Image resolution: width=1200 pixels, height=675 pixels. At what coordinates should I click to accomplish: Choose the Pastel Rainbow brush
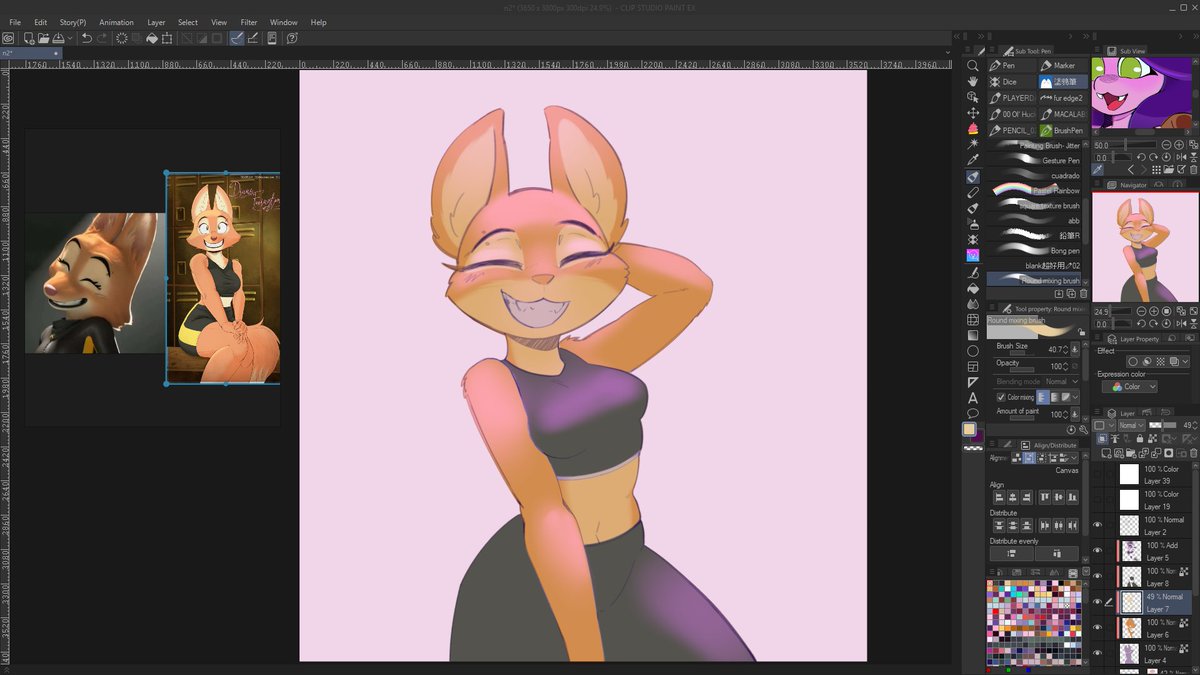1035,190
